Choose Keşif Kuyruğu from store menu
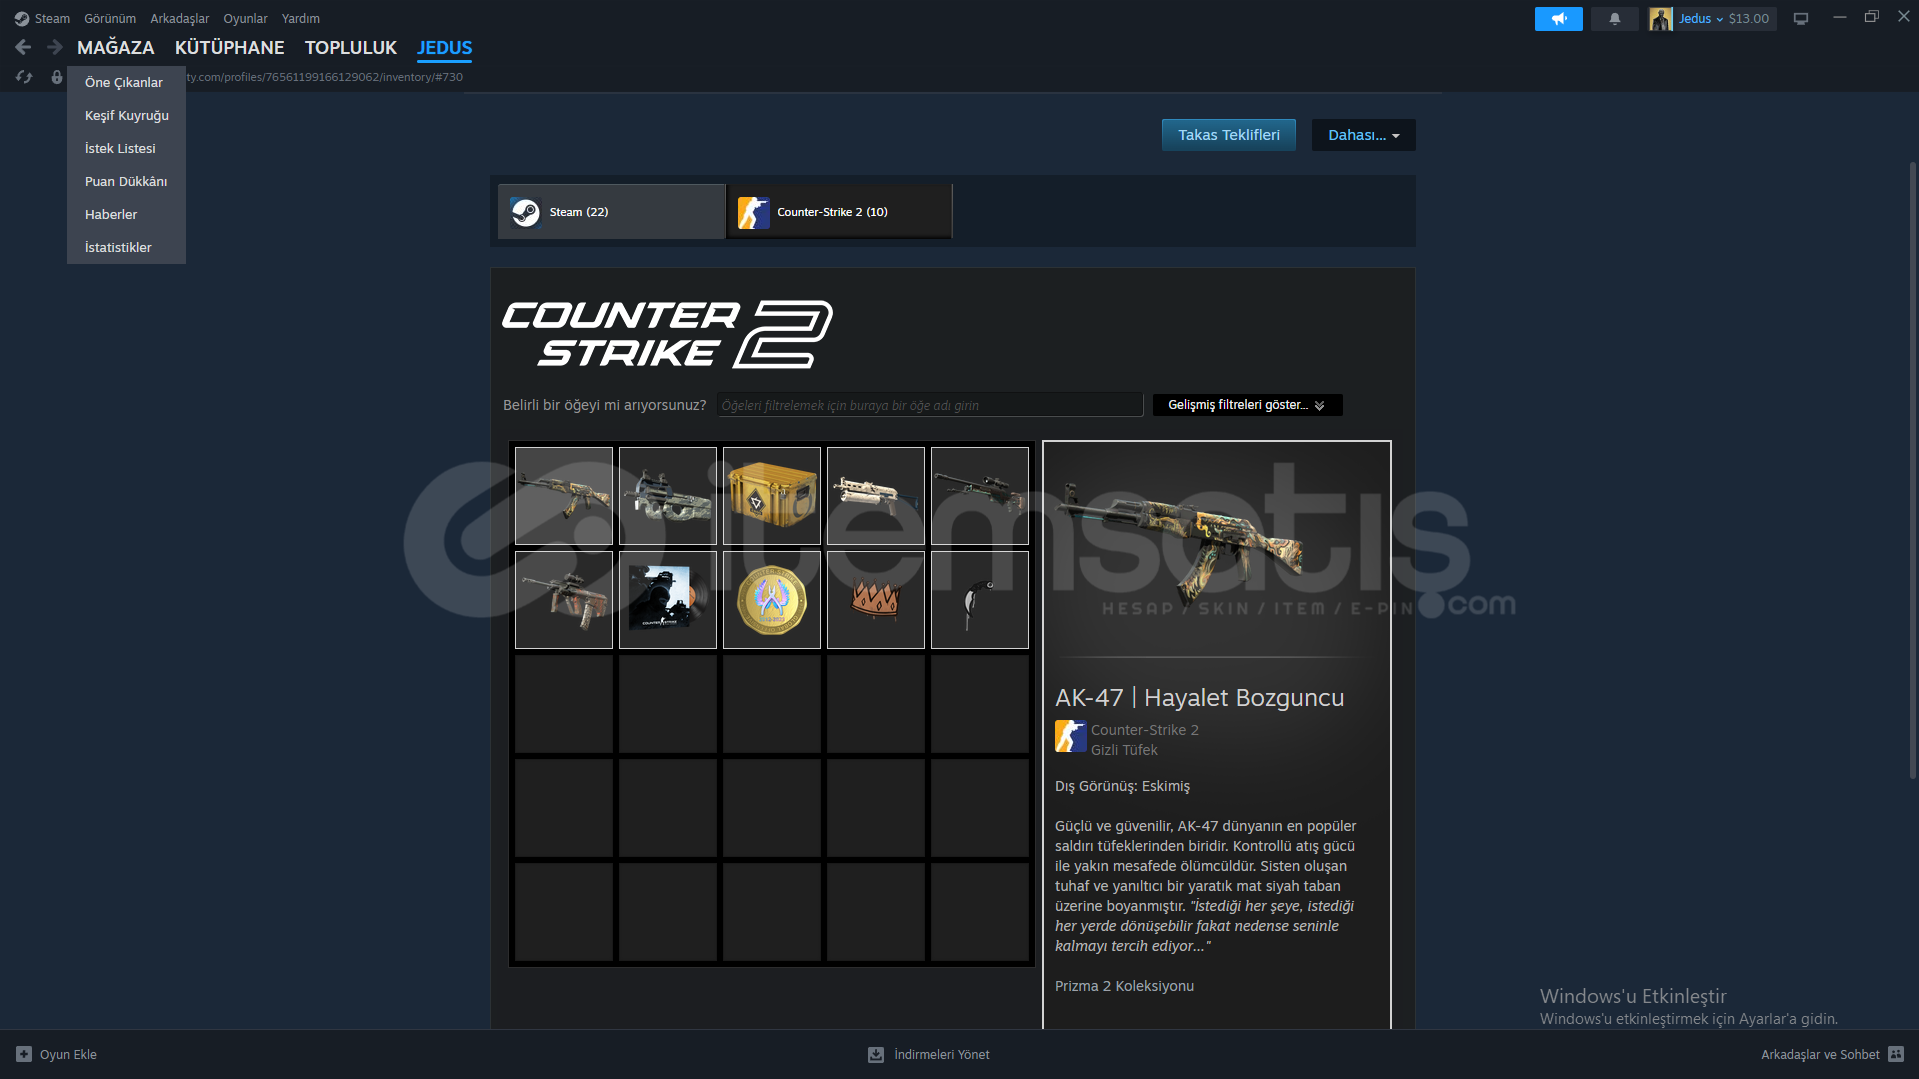The height and width of the screenshot is (1079, 1919). pyautogui.click(x=126, y=115)
